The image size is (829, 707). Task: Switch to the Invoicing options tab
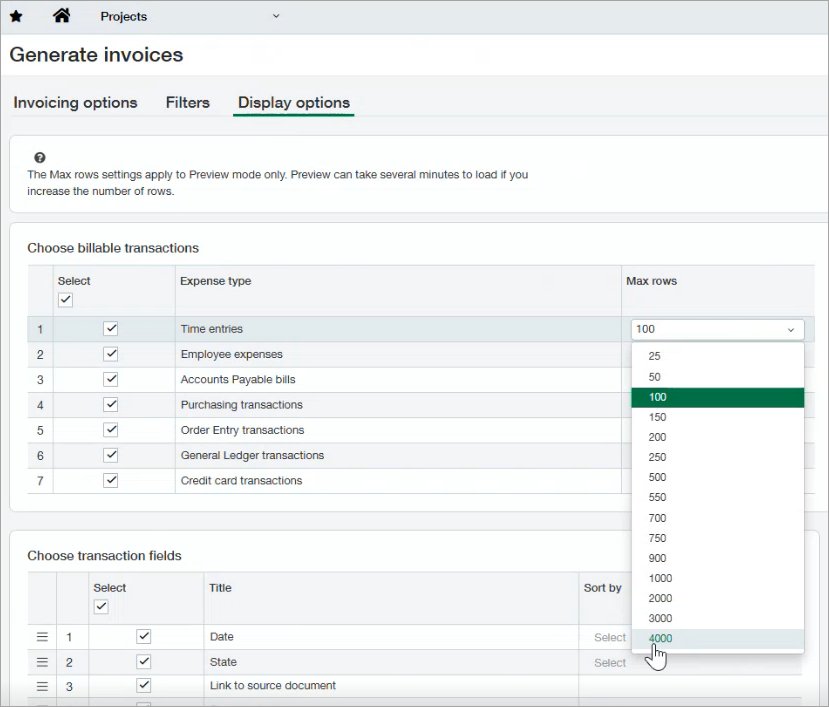75,102
